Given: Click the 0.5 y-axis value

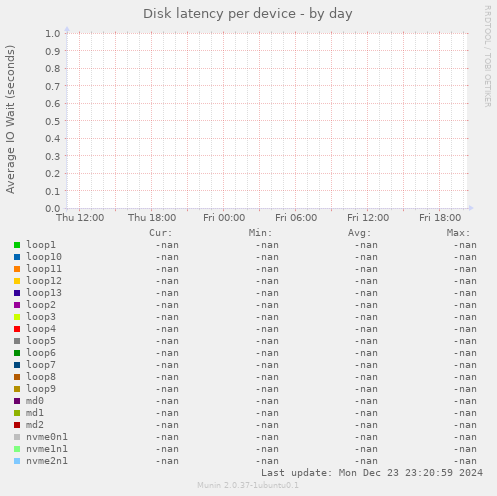Looking at the screenshot, I should pos(53,121).
